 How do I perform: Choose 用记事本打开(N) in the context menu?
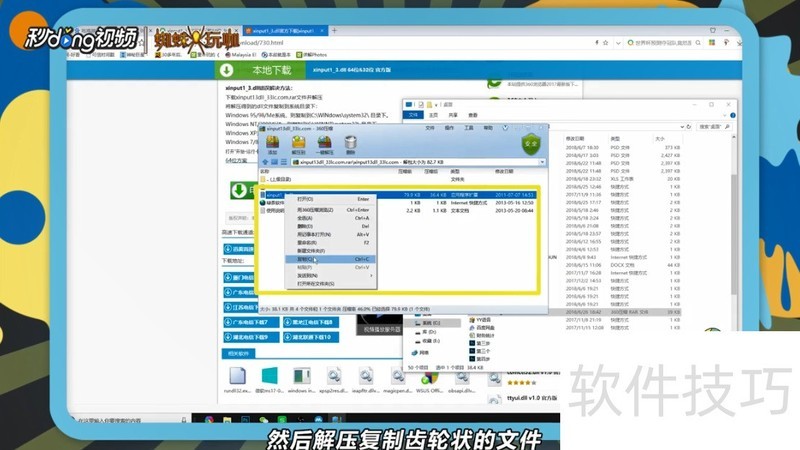[331, 234]
